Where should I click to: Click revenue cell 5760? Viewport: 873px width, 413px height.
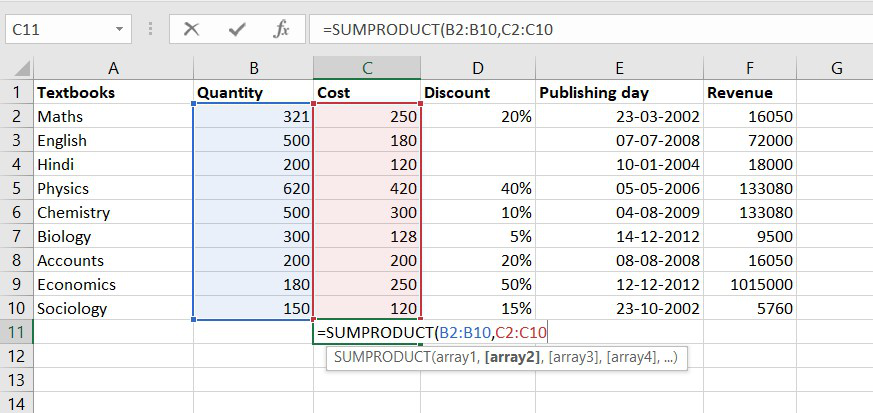(x=750, y=308)
